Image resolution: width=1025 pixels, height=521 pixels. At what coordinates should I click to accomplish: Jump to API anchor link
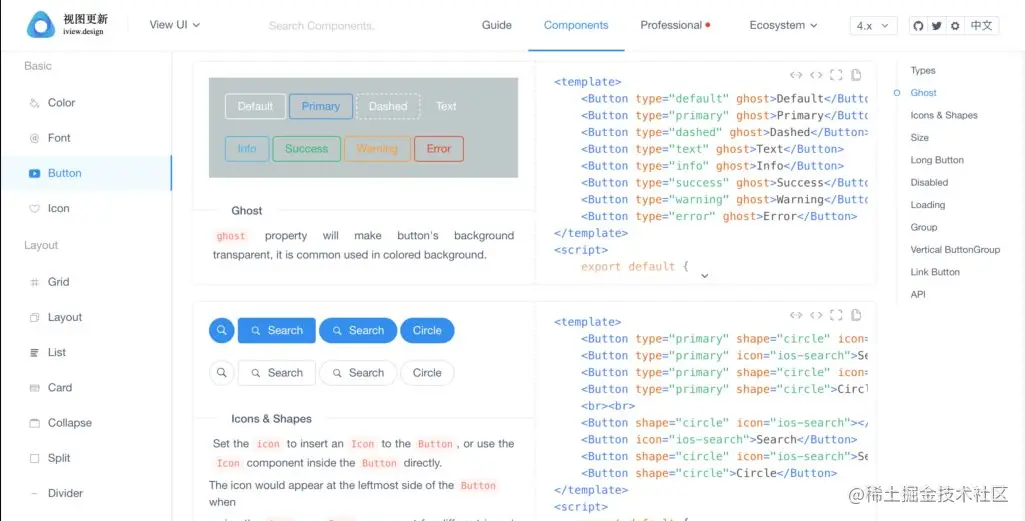pyautogui.click(x=918, y=294)
